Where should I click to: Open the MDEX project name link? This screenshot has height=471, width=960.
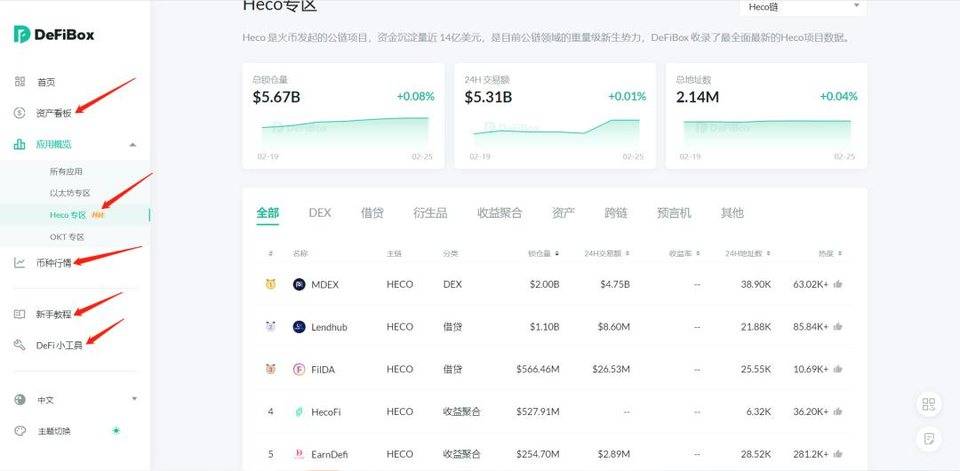pos(324,284)
